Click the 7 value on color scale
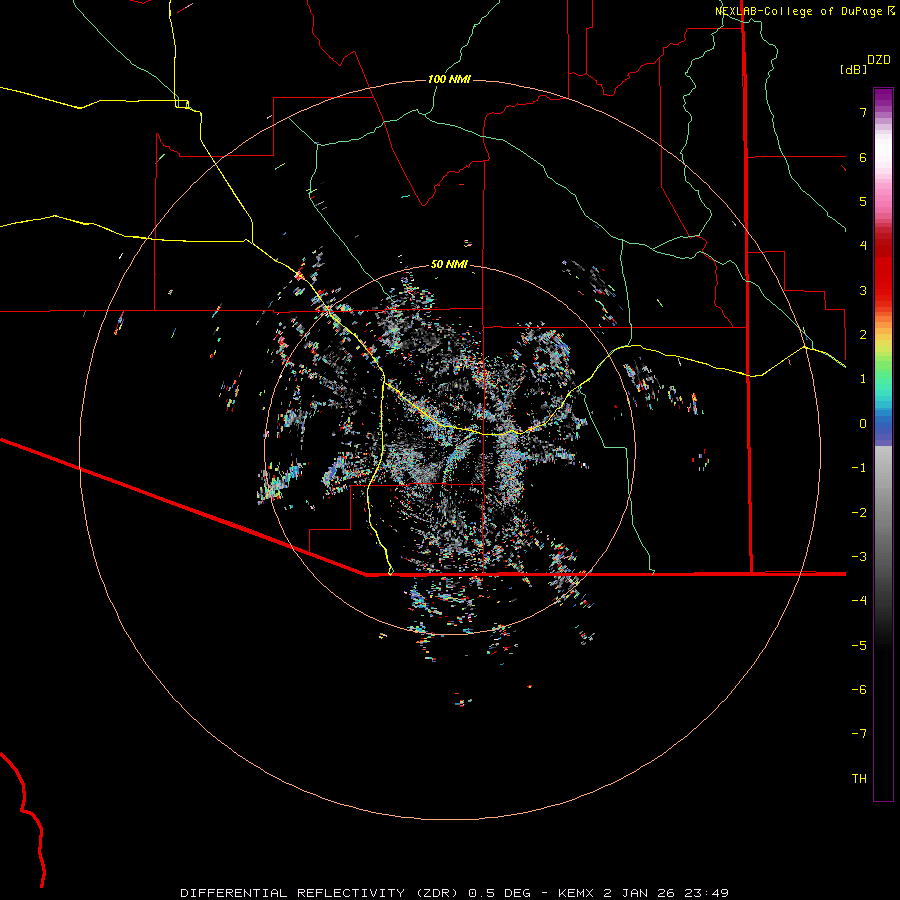This screenshot has height=900, width=900. coord(863,112)
